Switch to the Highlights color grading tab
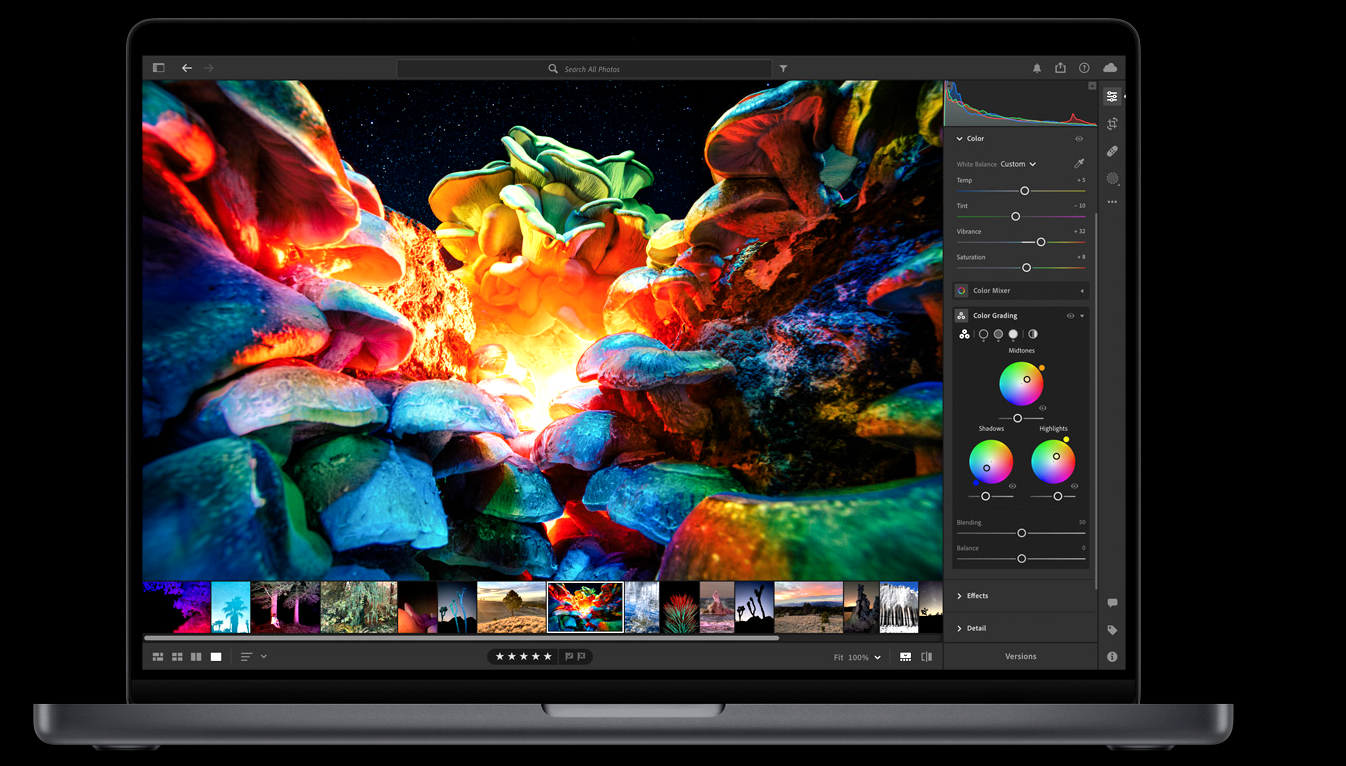Viewport: 1346px width, 766px height. point(1013,334)
